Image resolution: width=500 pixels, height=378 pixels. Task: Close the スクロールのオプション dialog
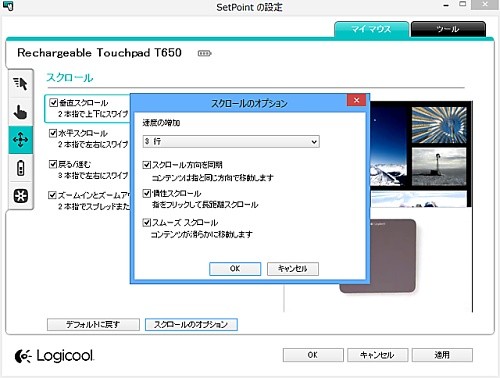[356, 100]
